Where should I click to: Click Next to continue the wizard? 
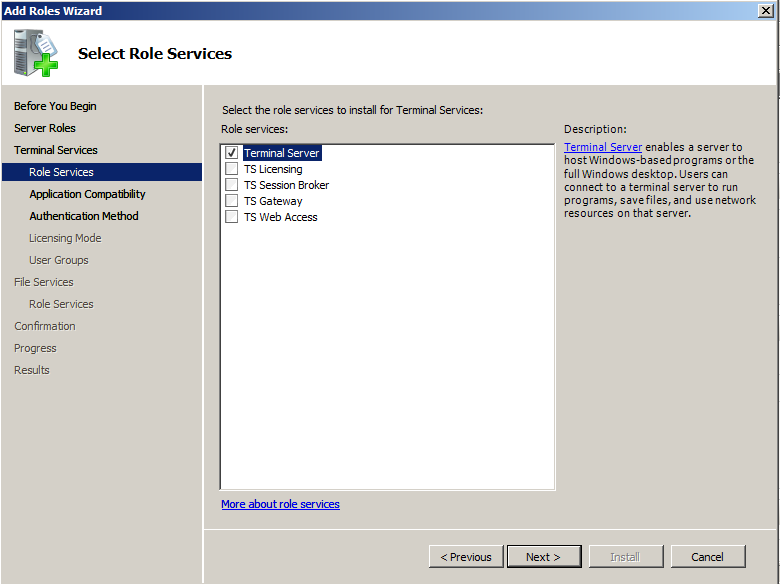tap(544, 557)
